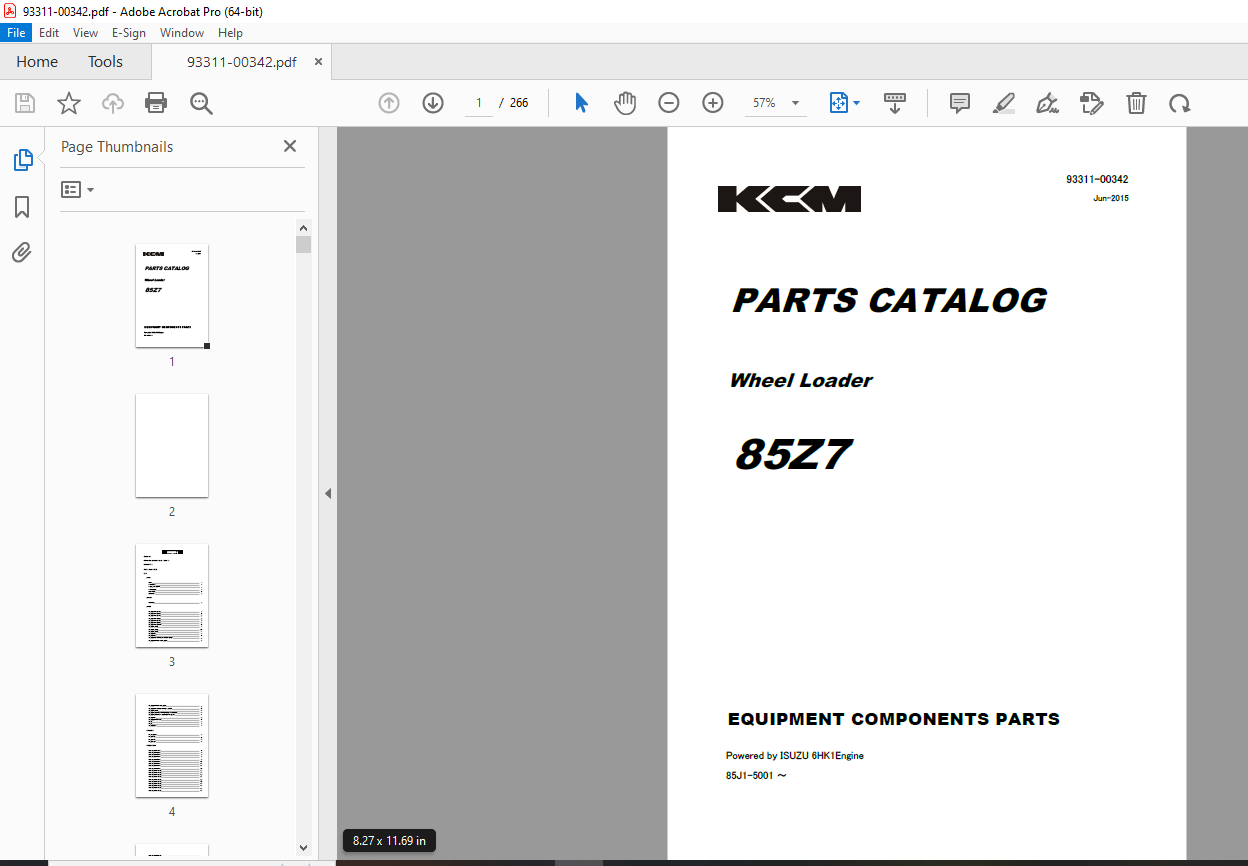Open the File menu
Viewport: 1248px width, 866px height.
pyautogui.click(x=17, y=33)
